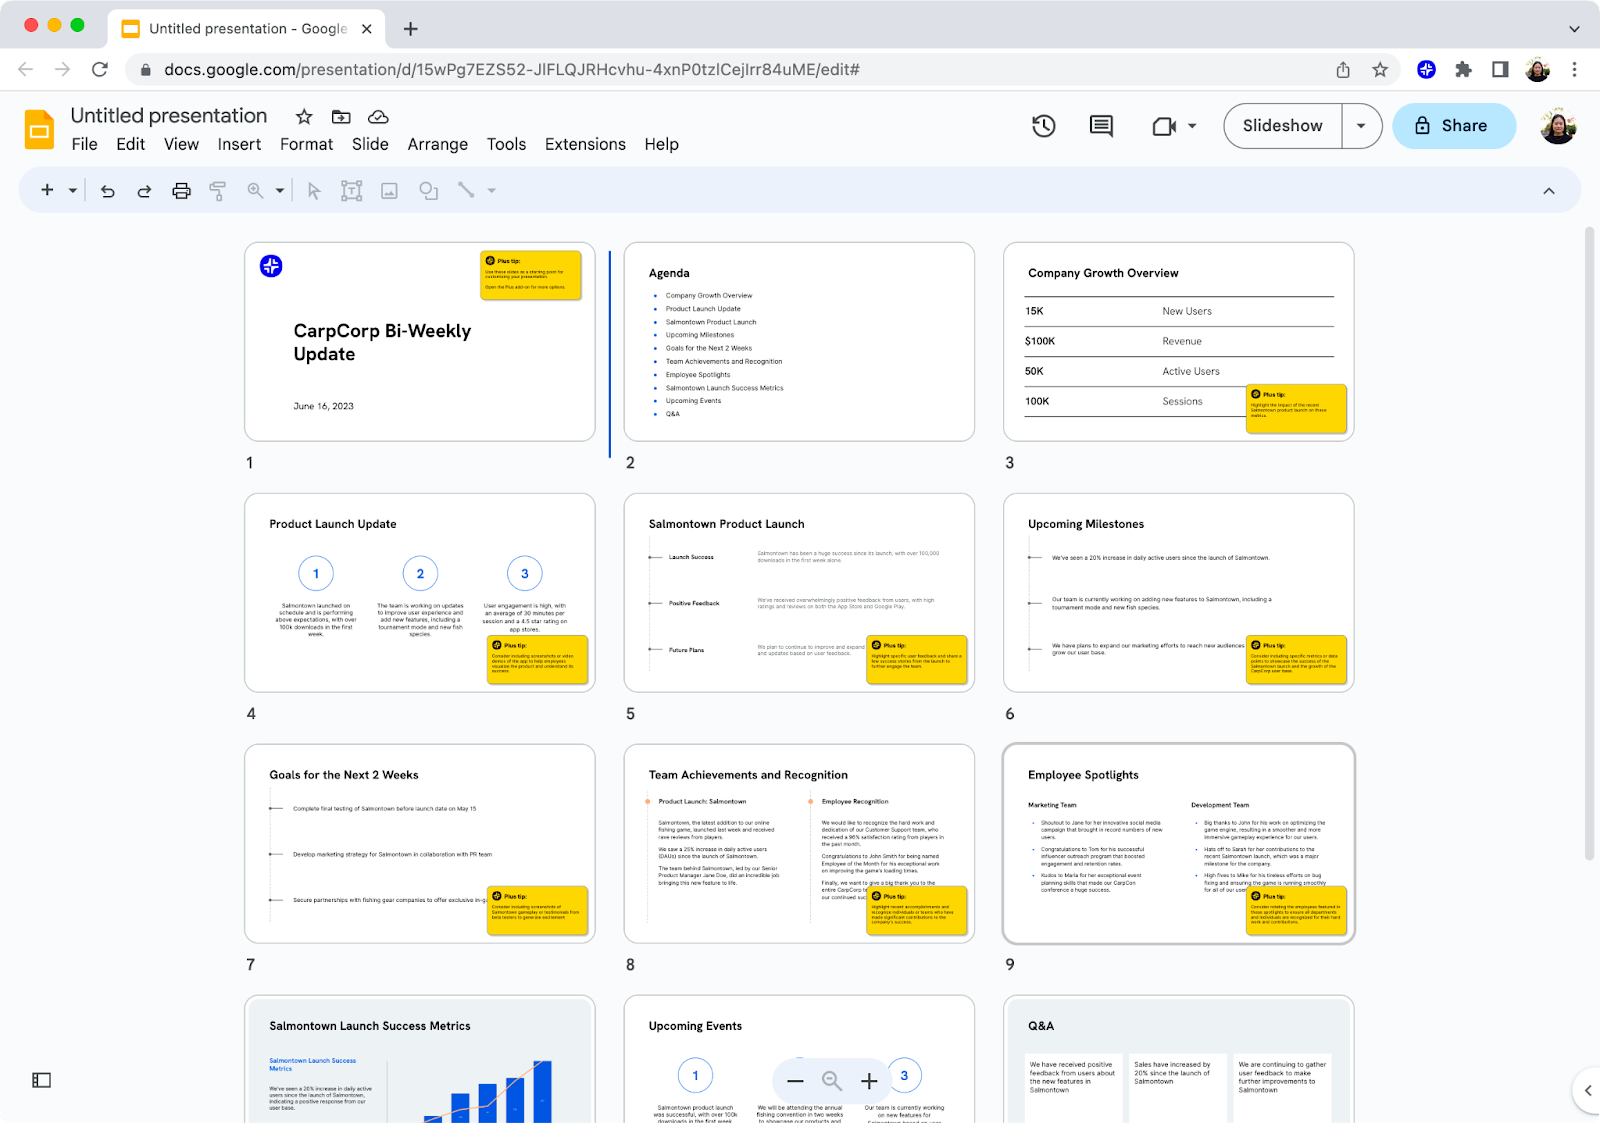Start the Slideshow
This screenshot has height=1123, width=1600.
(x=1282, y=126)
